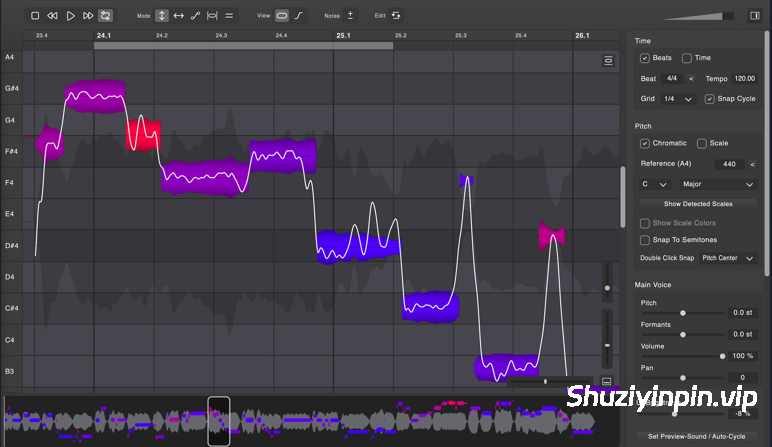This screenshot has width=772, height=447.
Task: Switch to pitch curve view
Action: 299,16
